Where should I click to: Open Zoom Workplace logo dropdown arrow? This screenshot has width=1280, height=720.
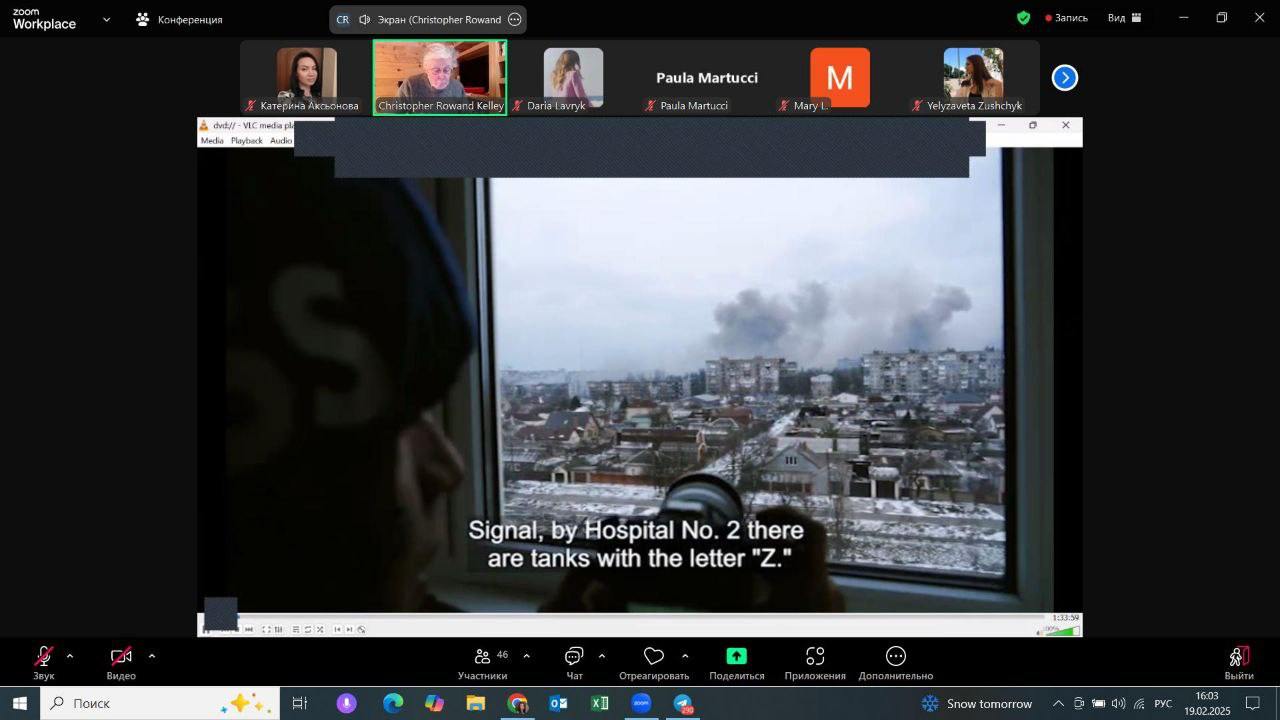click(107, 19)
